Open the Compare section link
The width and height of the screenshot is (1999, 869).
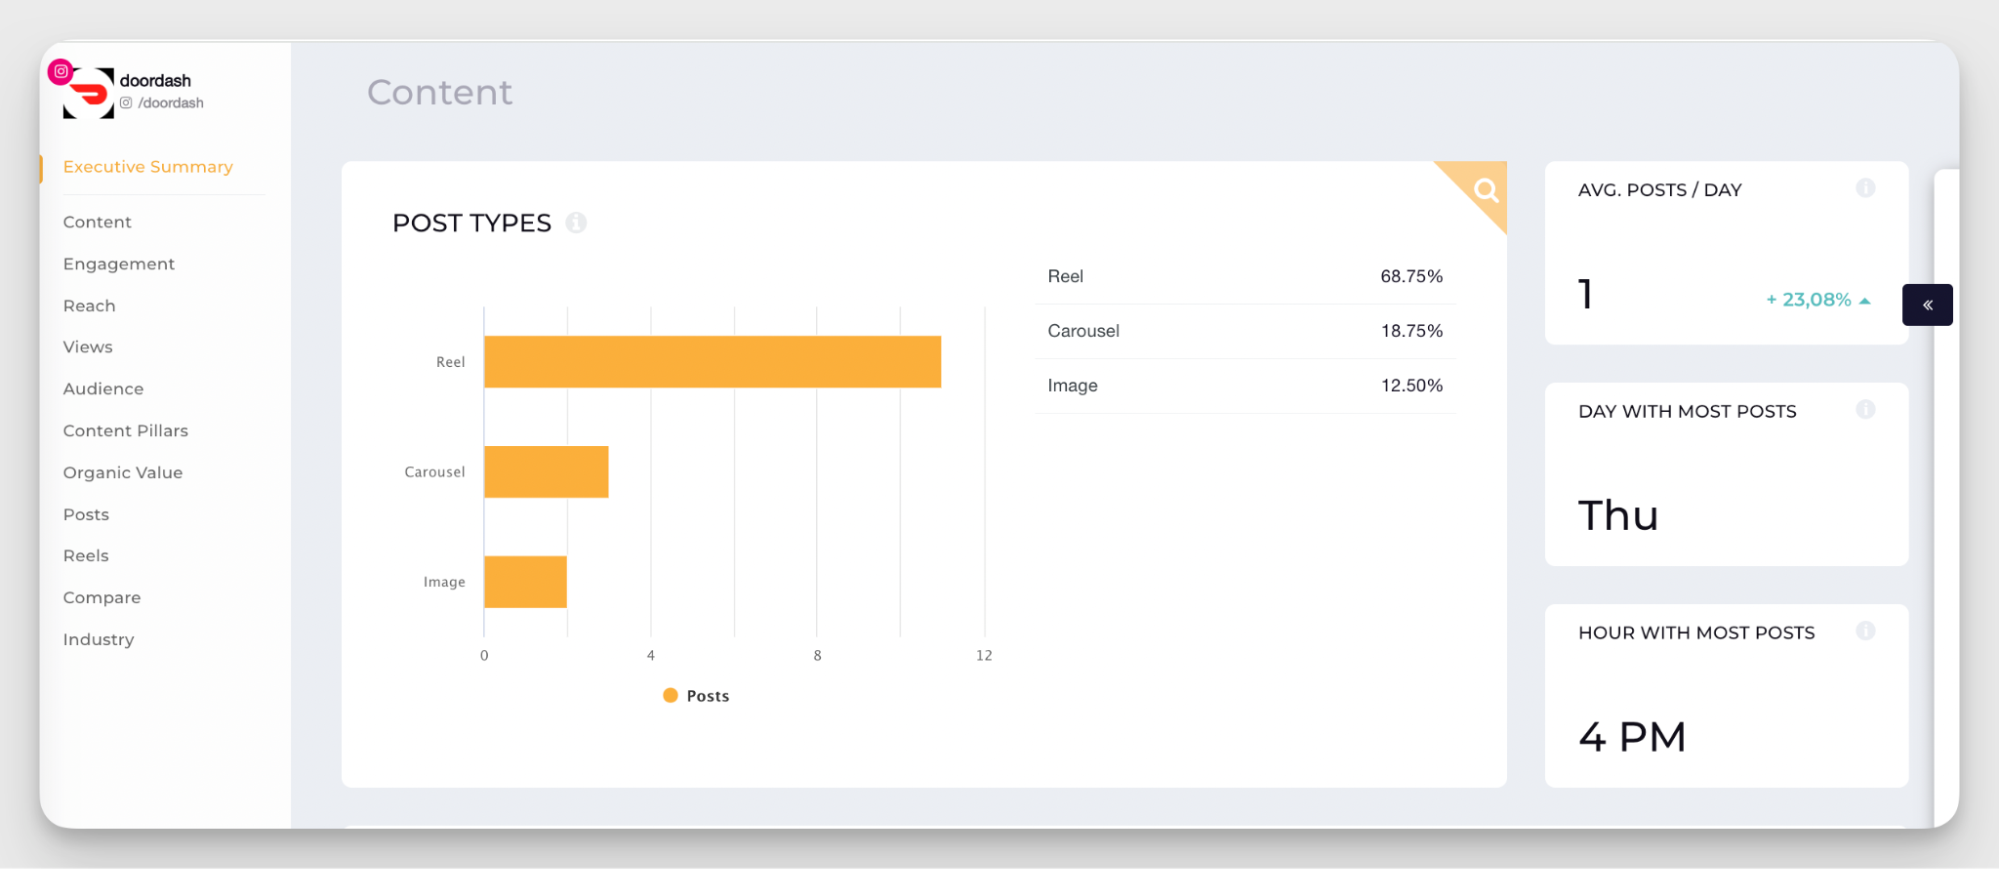(x=102, y=598)
